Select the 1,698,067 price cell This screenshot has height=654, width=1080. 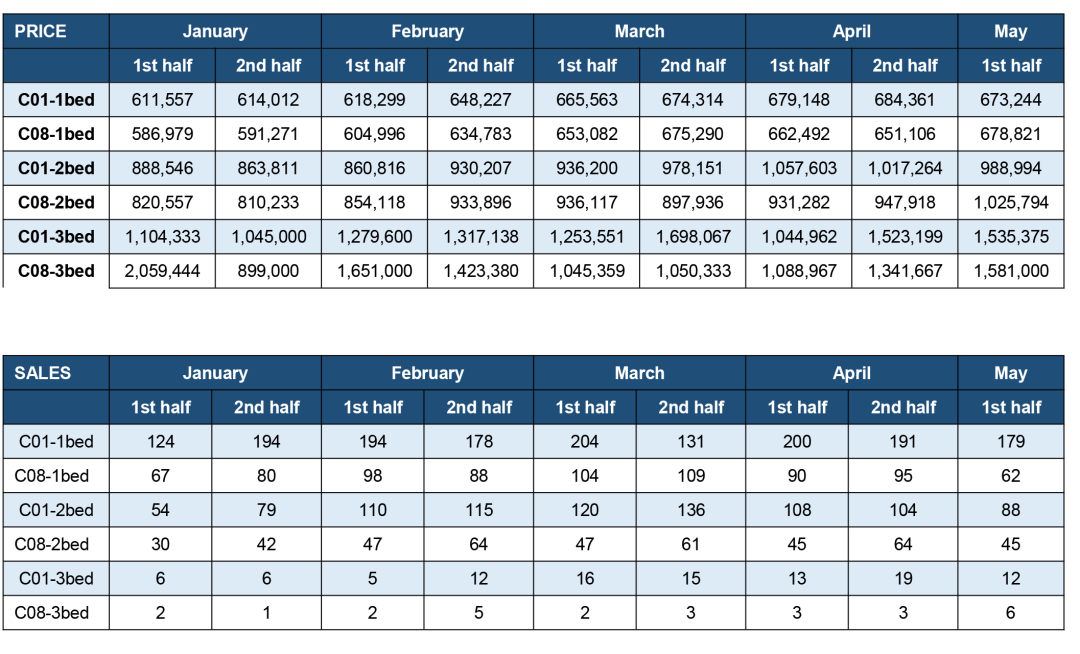click(692, 237)
